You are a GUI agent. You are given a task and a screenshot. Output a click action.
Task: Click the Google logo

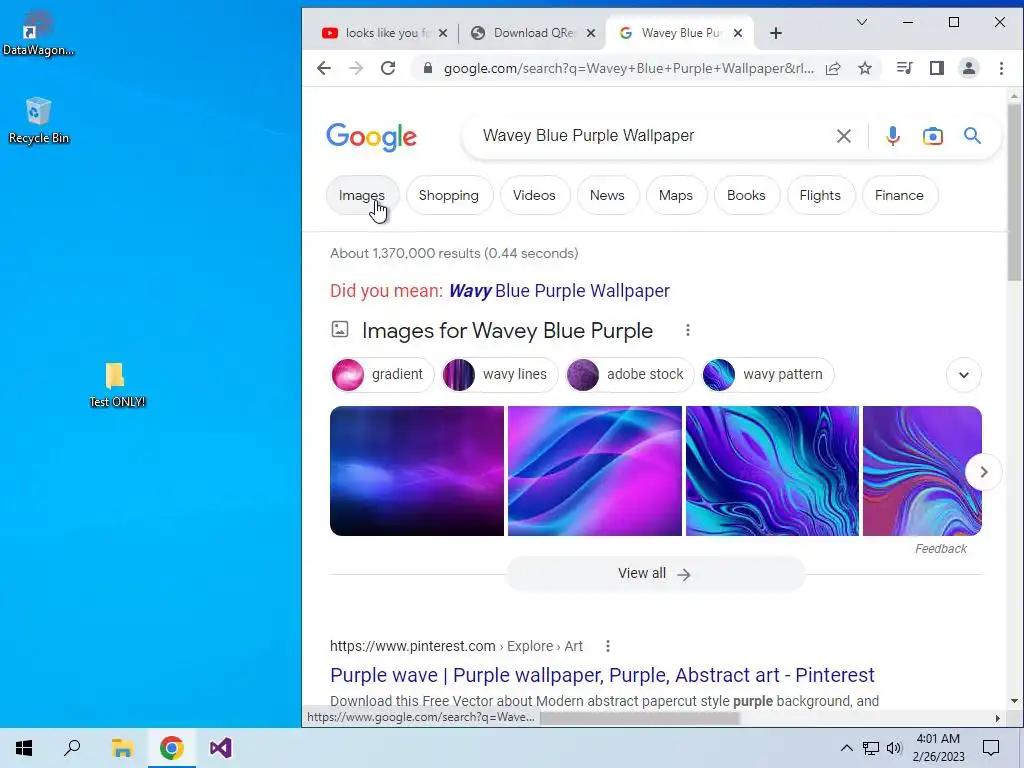[x=371, y=137]
